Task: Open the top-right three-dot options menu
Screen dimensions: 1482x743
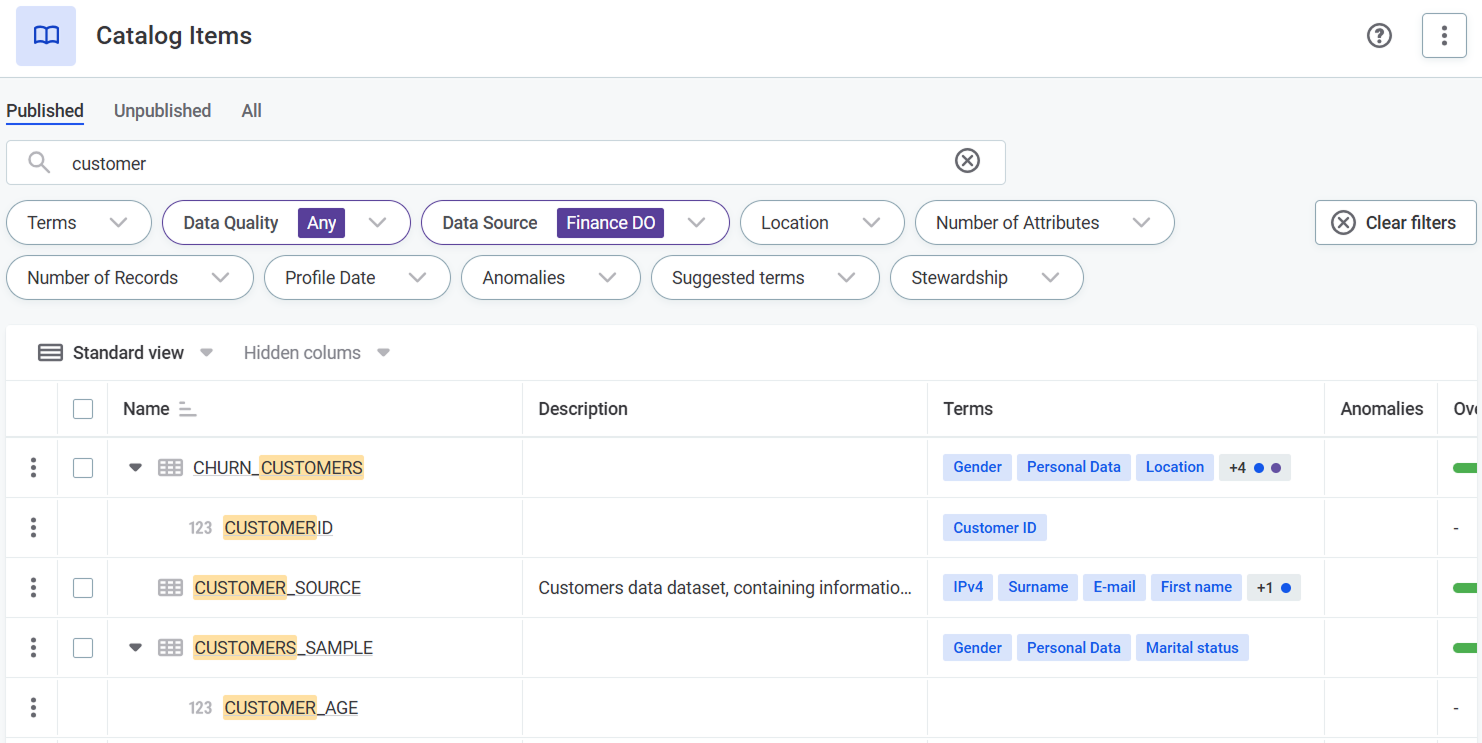Action: pos(1443,36)
